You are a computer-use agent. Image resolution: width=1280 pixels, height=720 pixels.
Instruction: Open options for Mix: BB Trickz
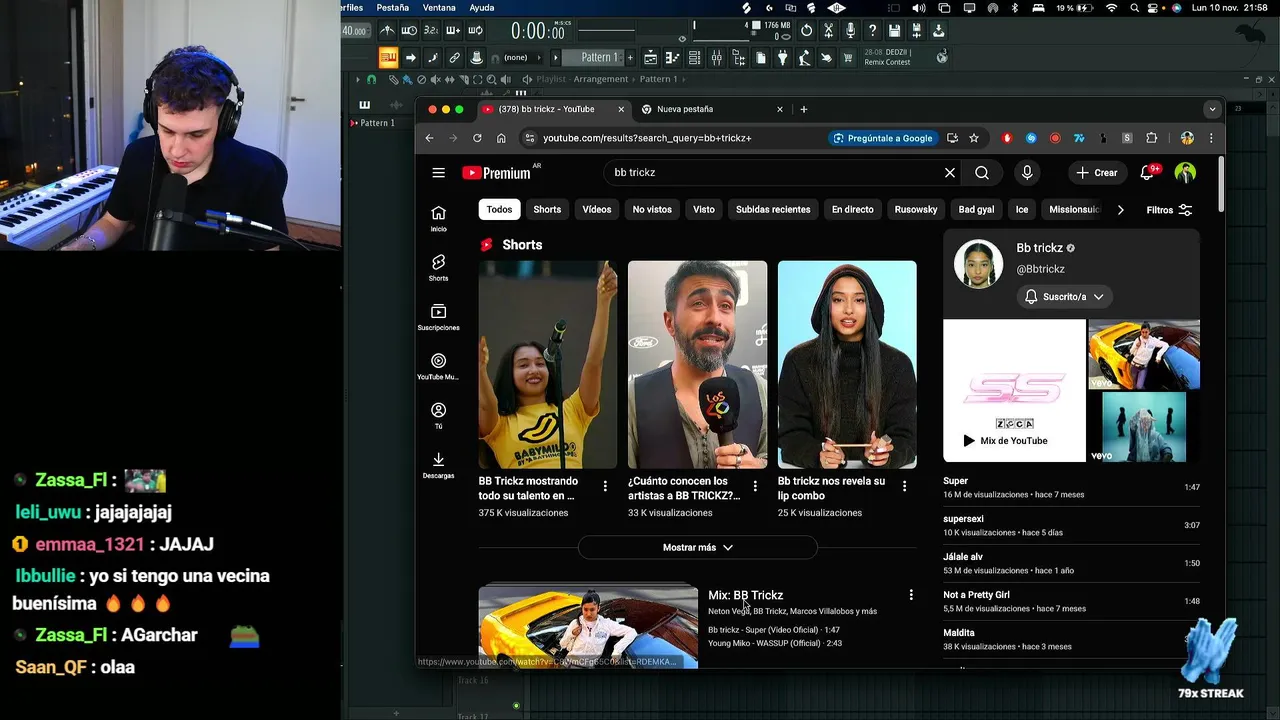point(911,595)
